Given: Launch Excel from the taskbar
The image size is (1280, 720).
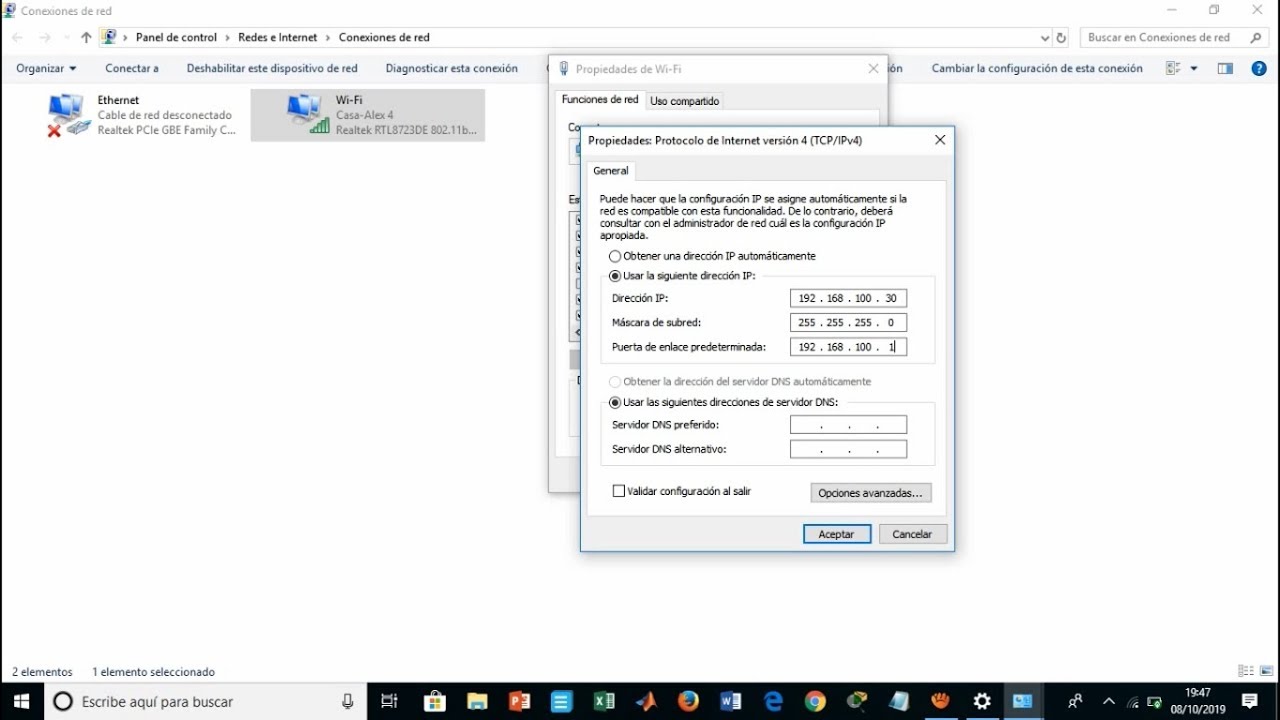Looking at the screenshot, I should (604, 701).
